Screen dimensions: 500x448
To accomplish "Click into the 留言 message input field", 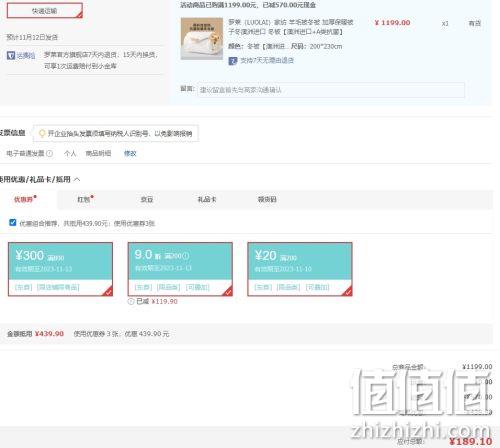I will click(x=331, y=90).
